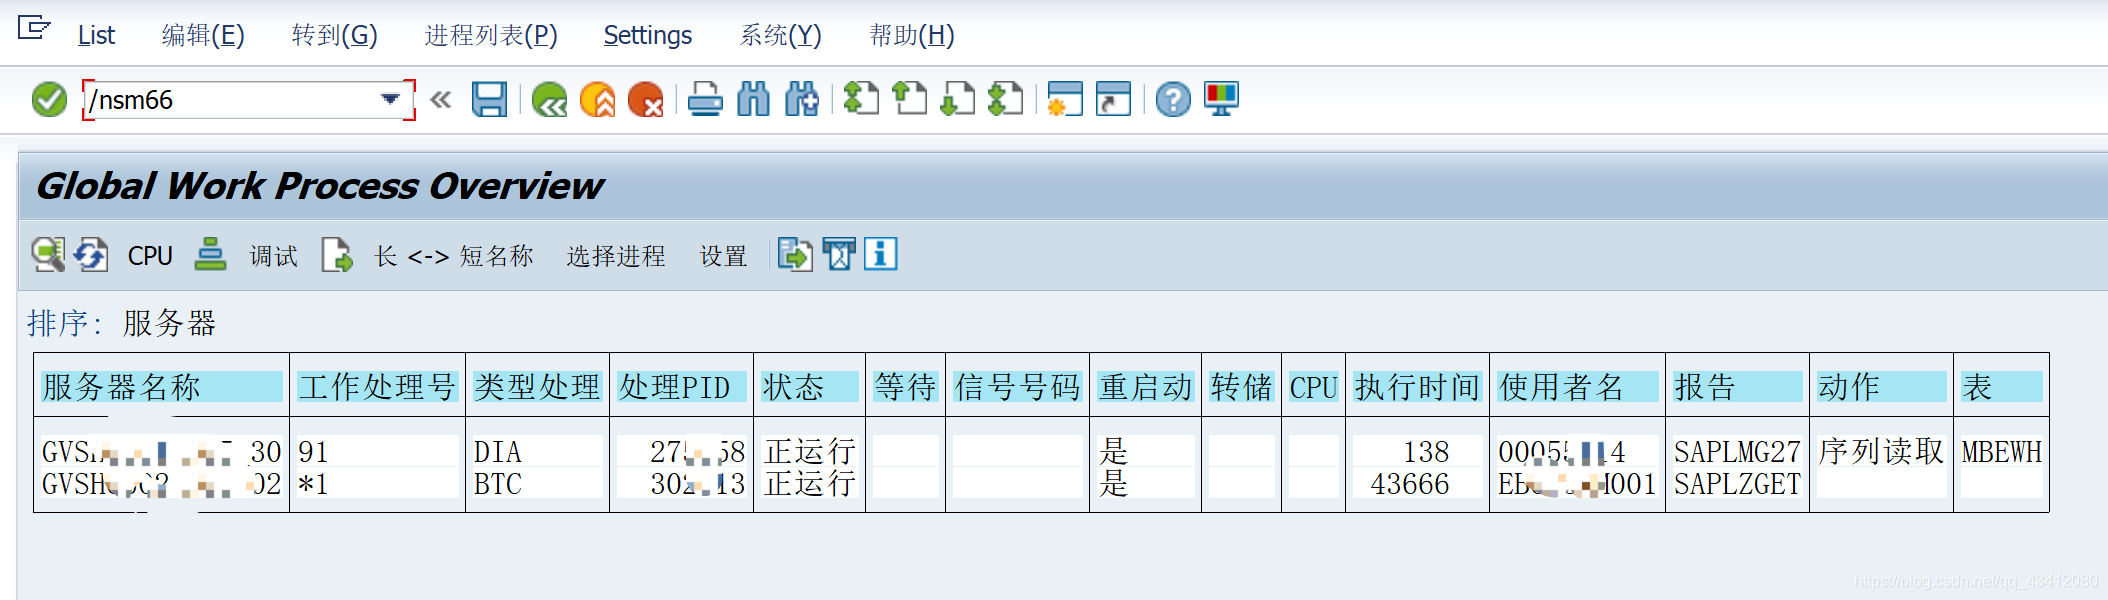Open the 进程列表(P) menu
This screenshot has height=600, width=2108.
491,36
